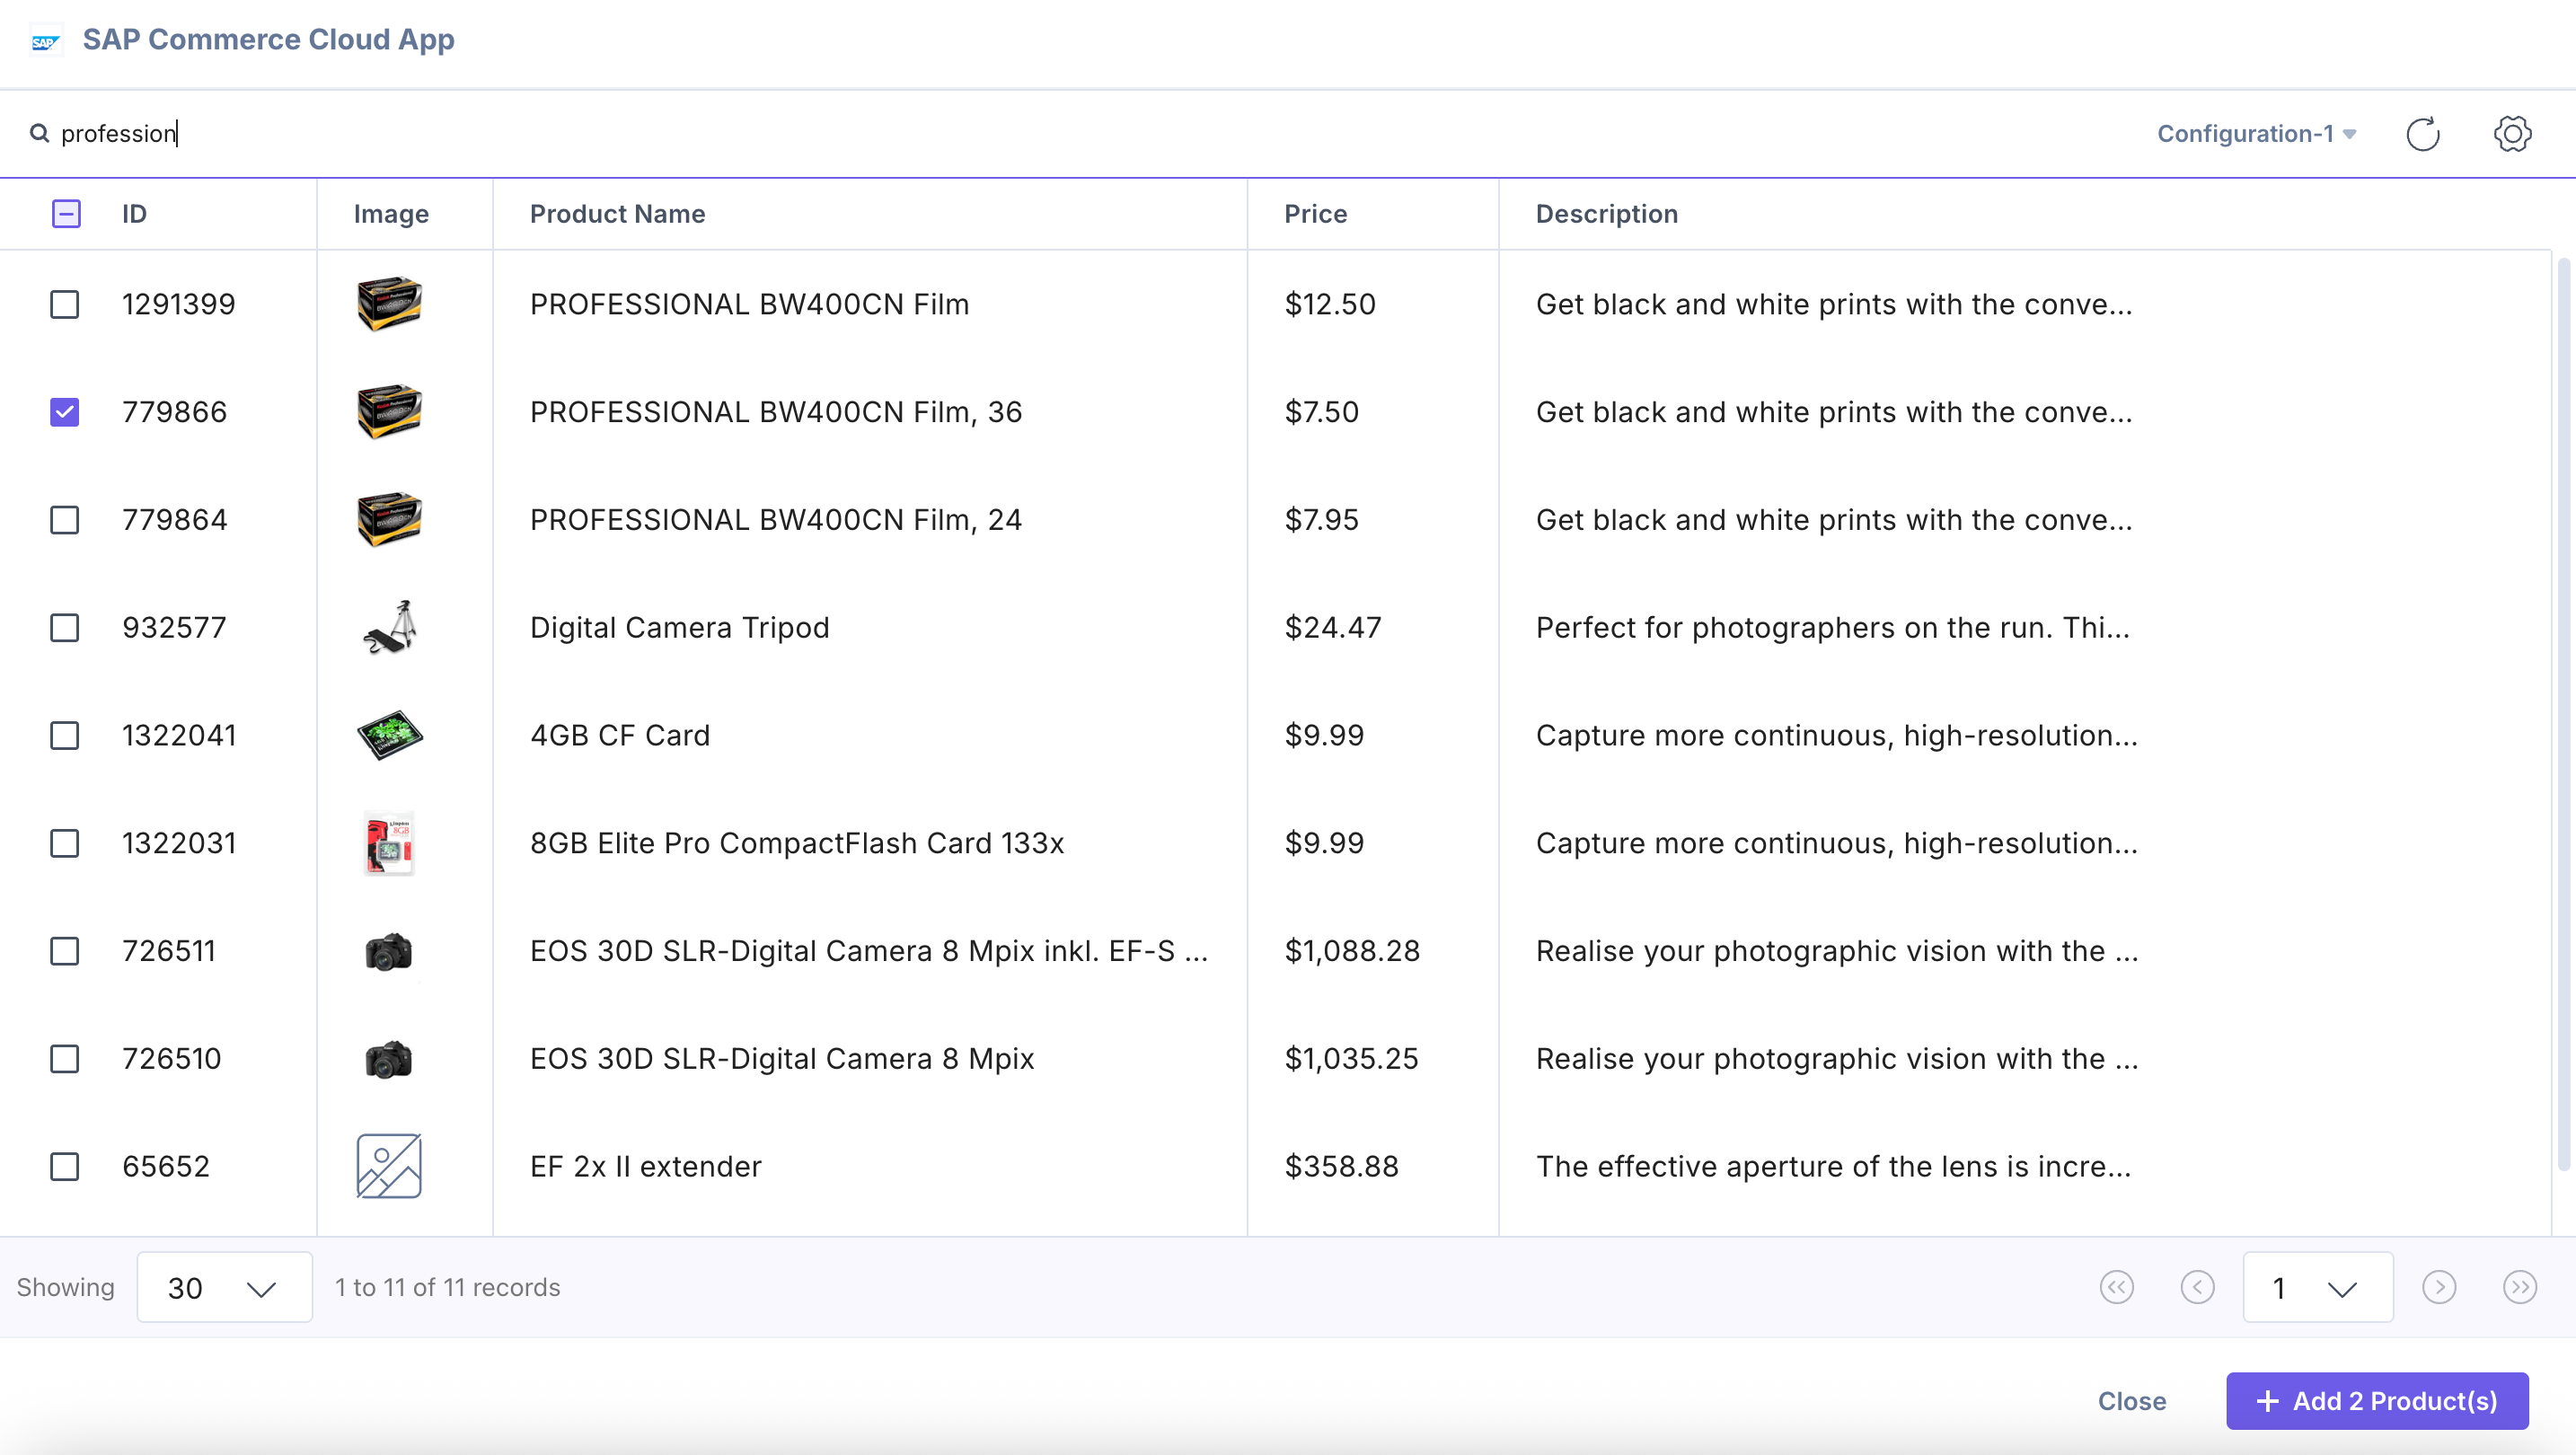Image resolution: width=2576 pixels, height=1455 pixels.
Task: Click placeholder image for EF 2x II extender
Action: [x=389, y=1166]
